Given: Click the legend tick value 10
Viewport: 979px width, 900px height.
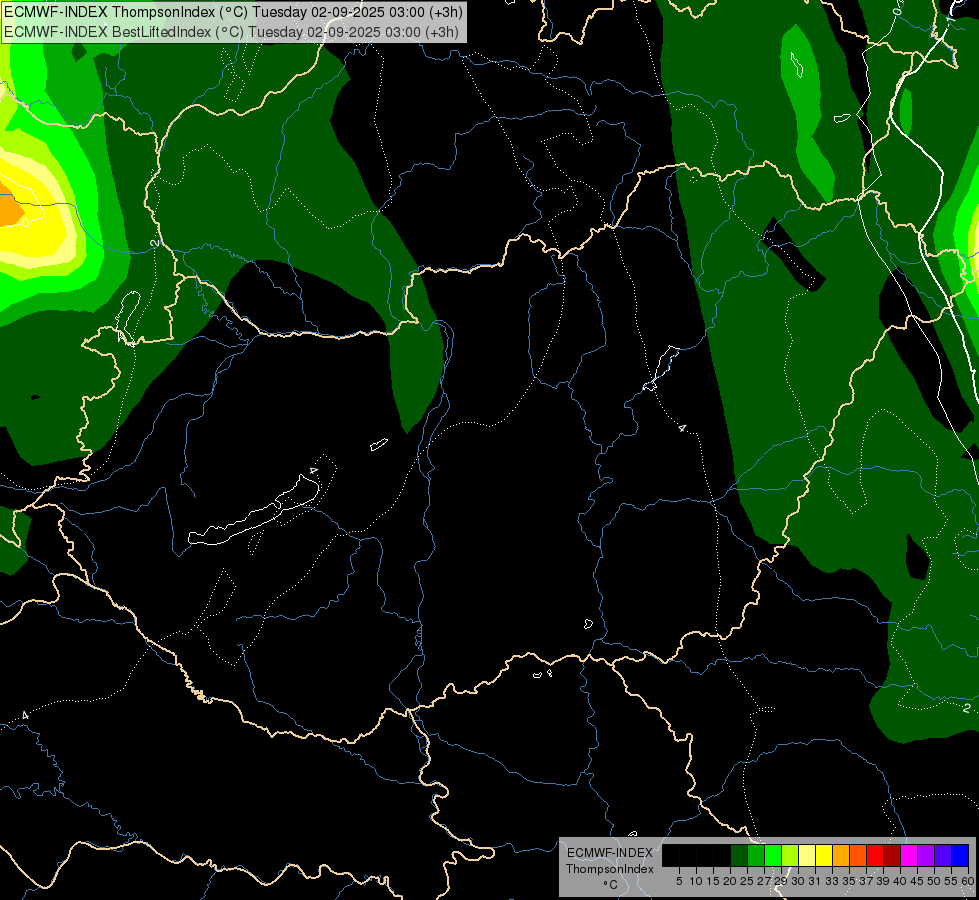Looking at the screenshot, I should (696, 881).
